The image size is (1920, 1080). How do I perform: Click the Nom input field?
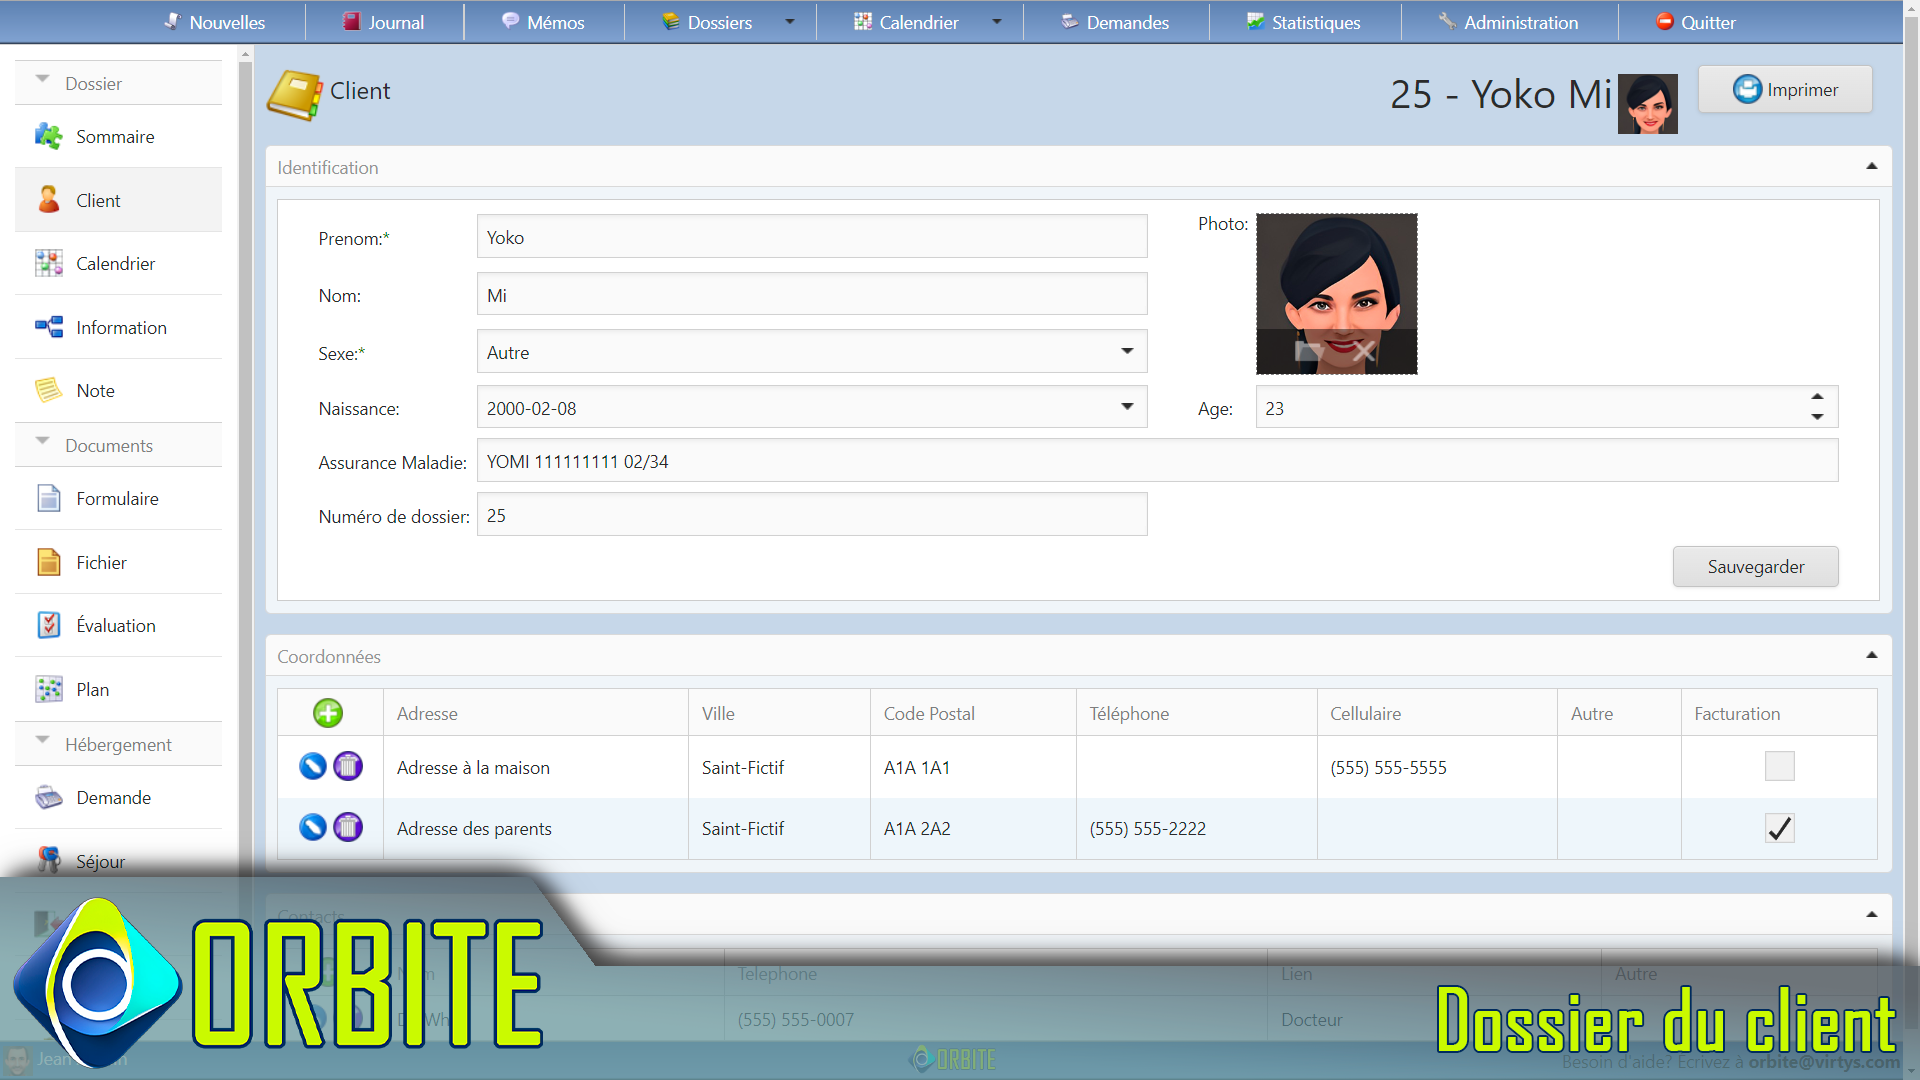[812, 295]
